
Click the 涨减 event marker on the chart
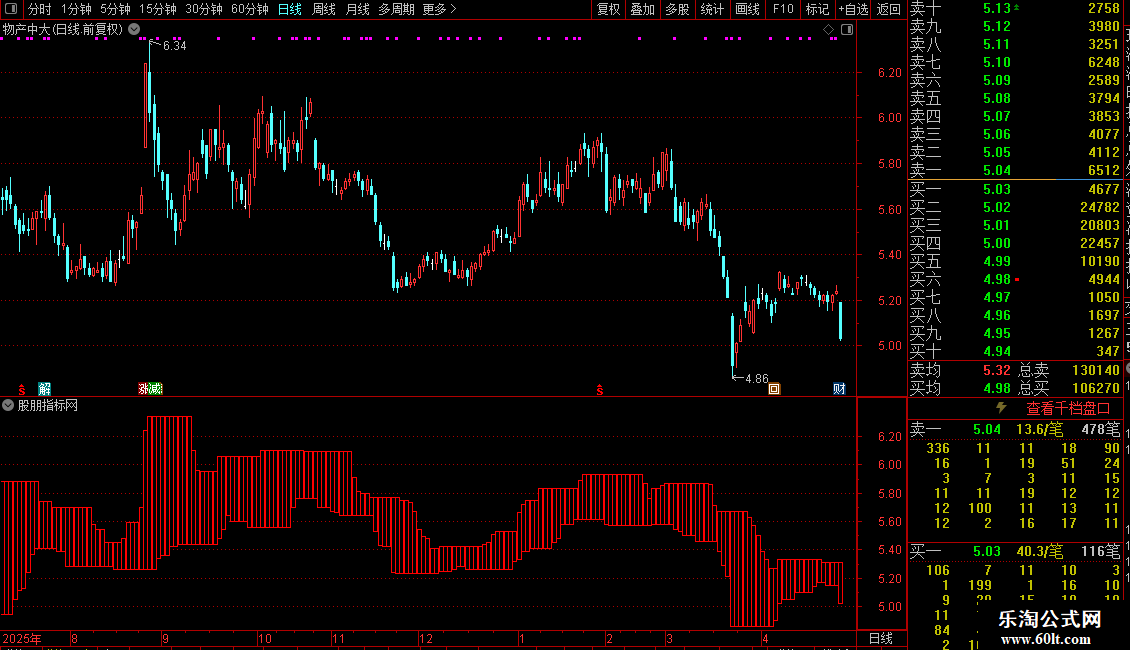click(x=151, y=388)
